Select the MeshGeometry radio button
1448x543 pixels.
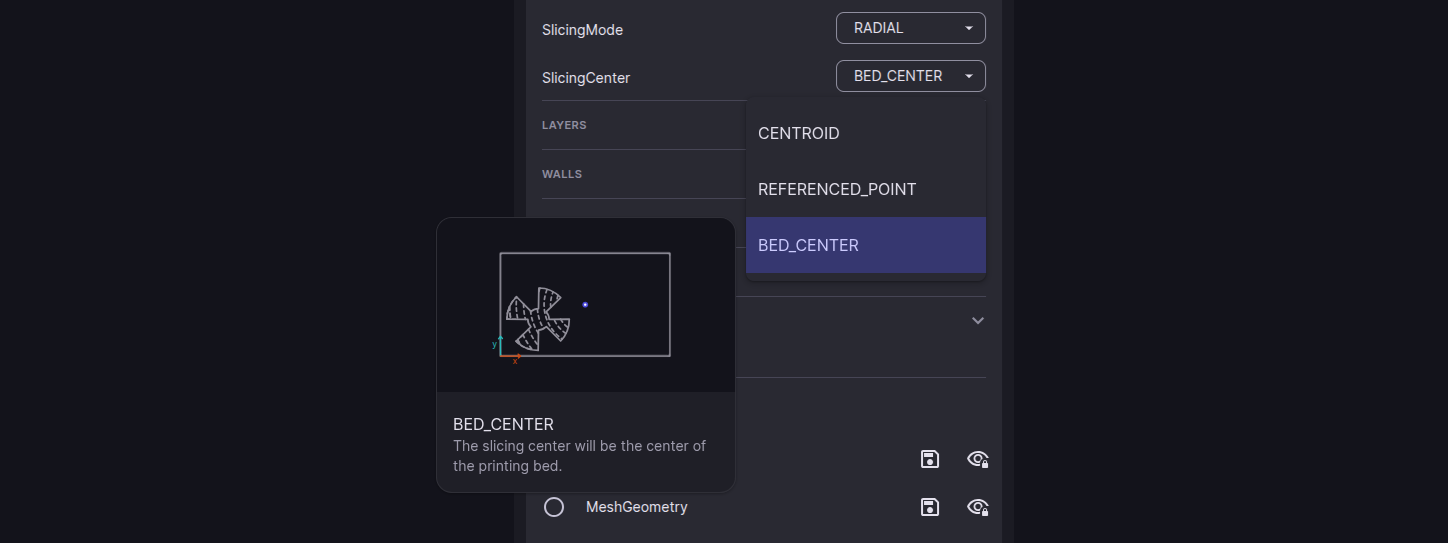(554, 507)
